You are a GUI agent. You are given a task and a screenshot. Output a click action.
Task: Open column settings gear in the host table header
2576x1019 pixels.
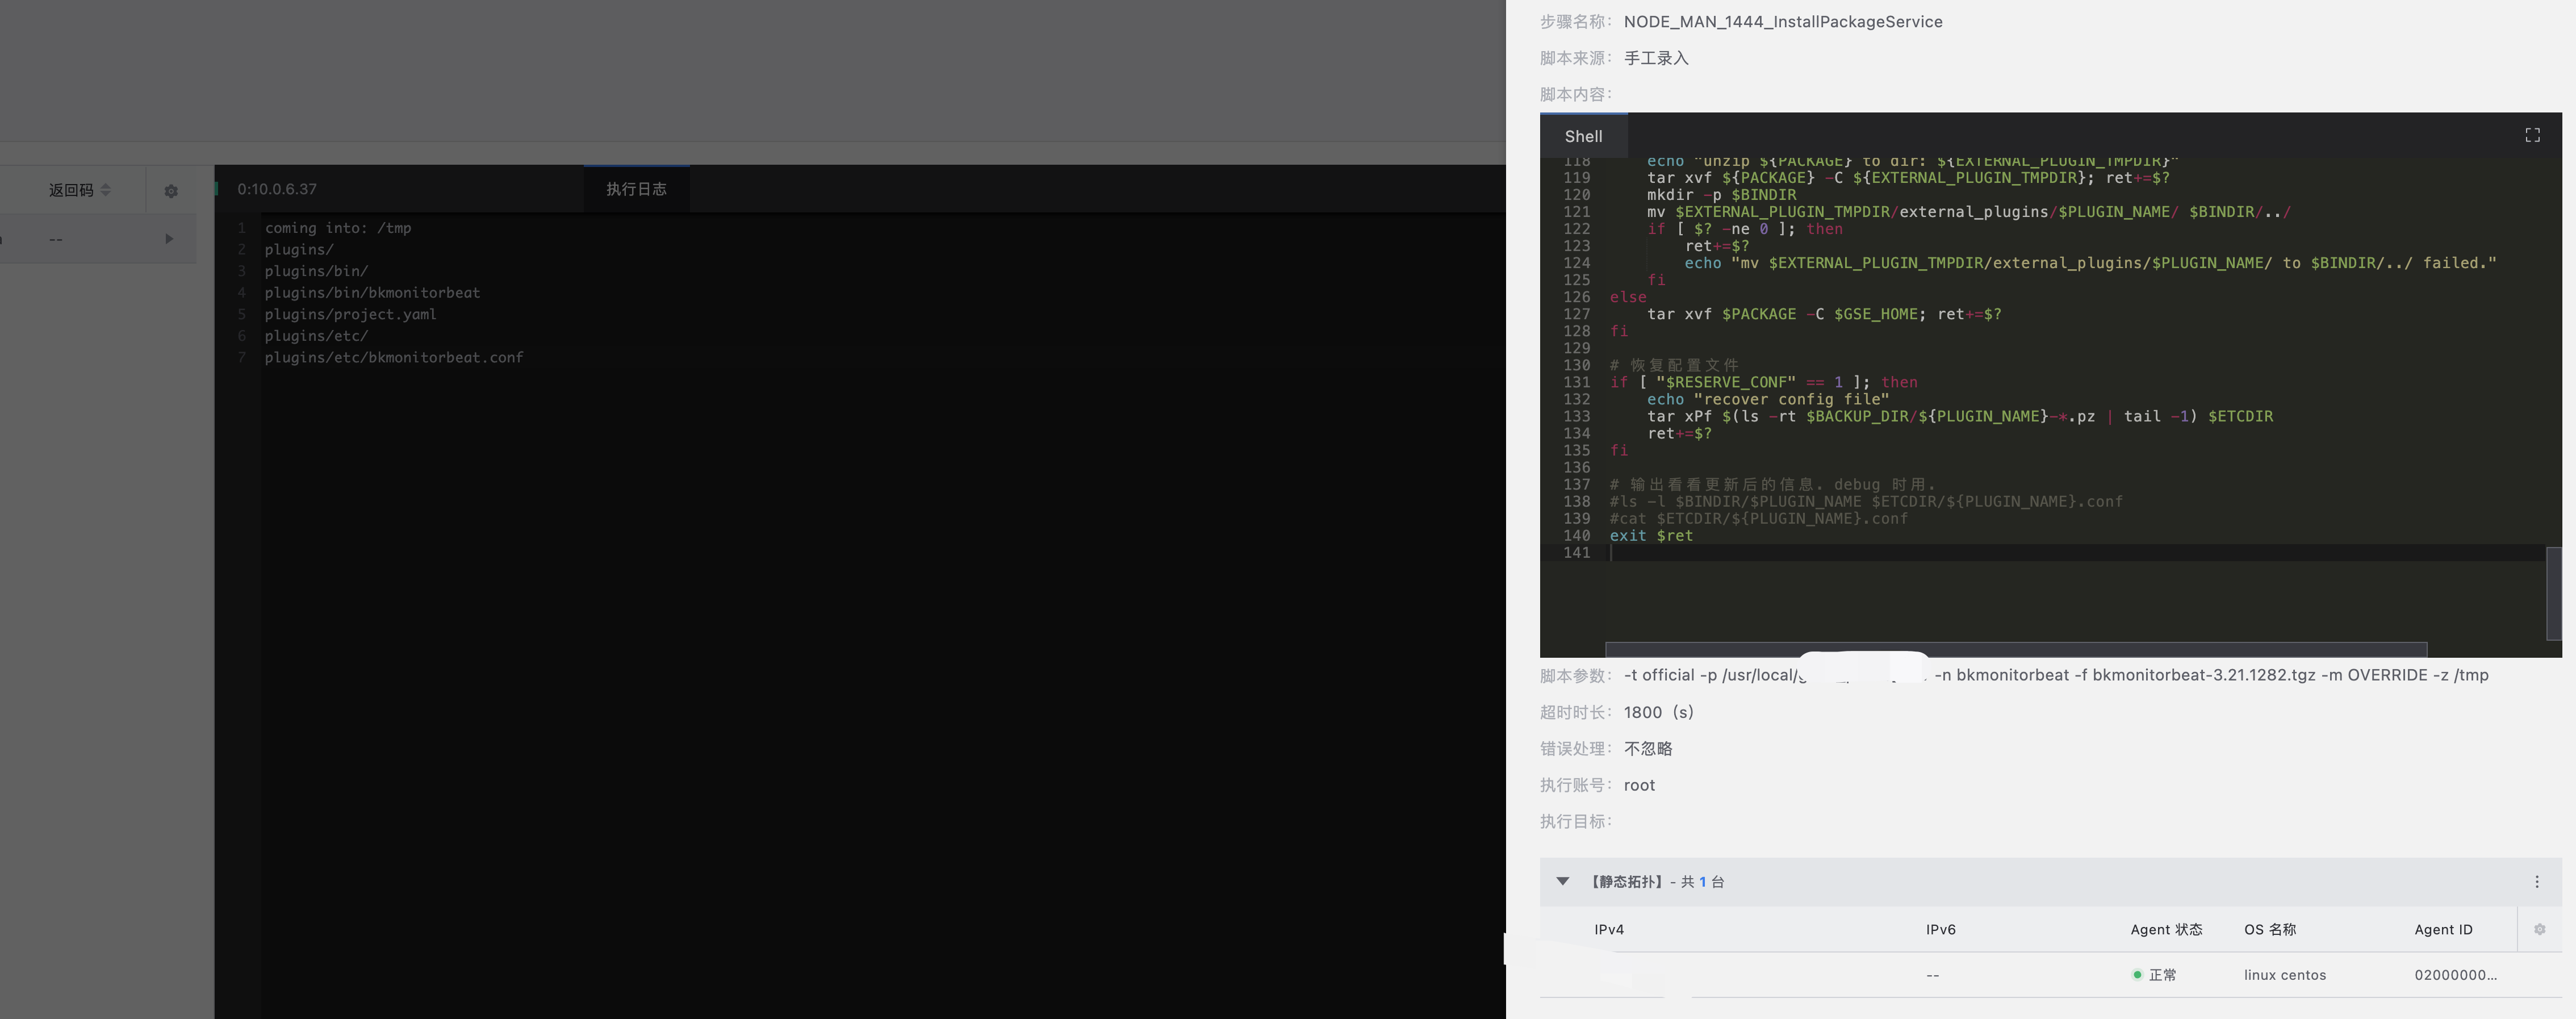2541,929
